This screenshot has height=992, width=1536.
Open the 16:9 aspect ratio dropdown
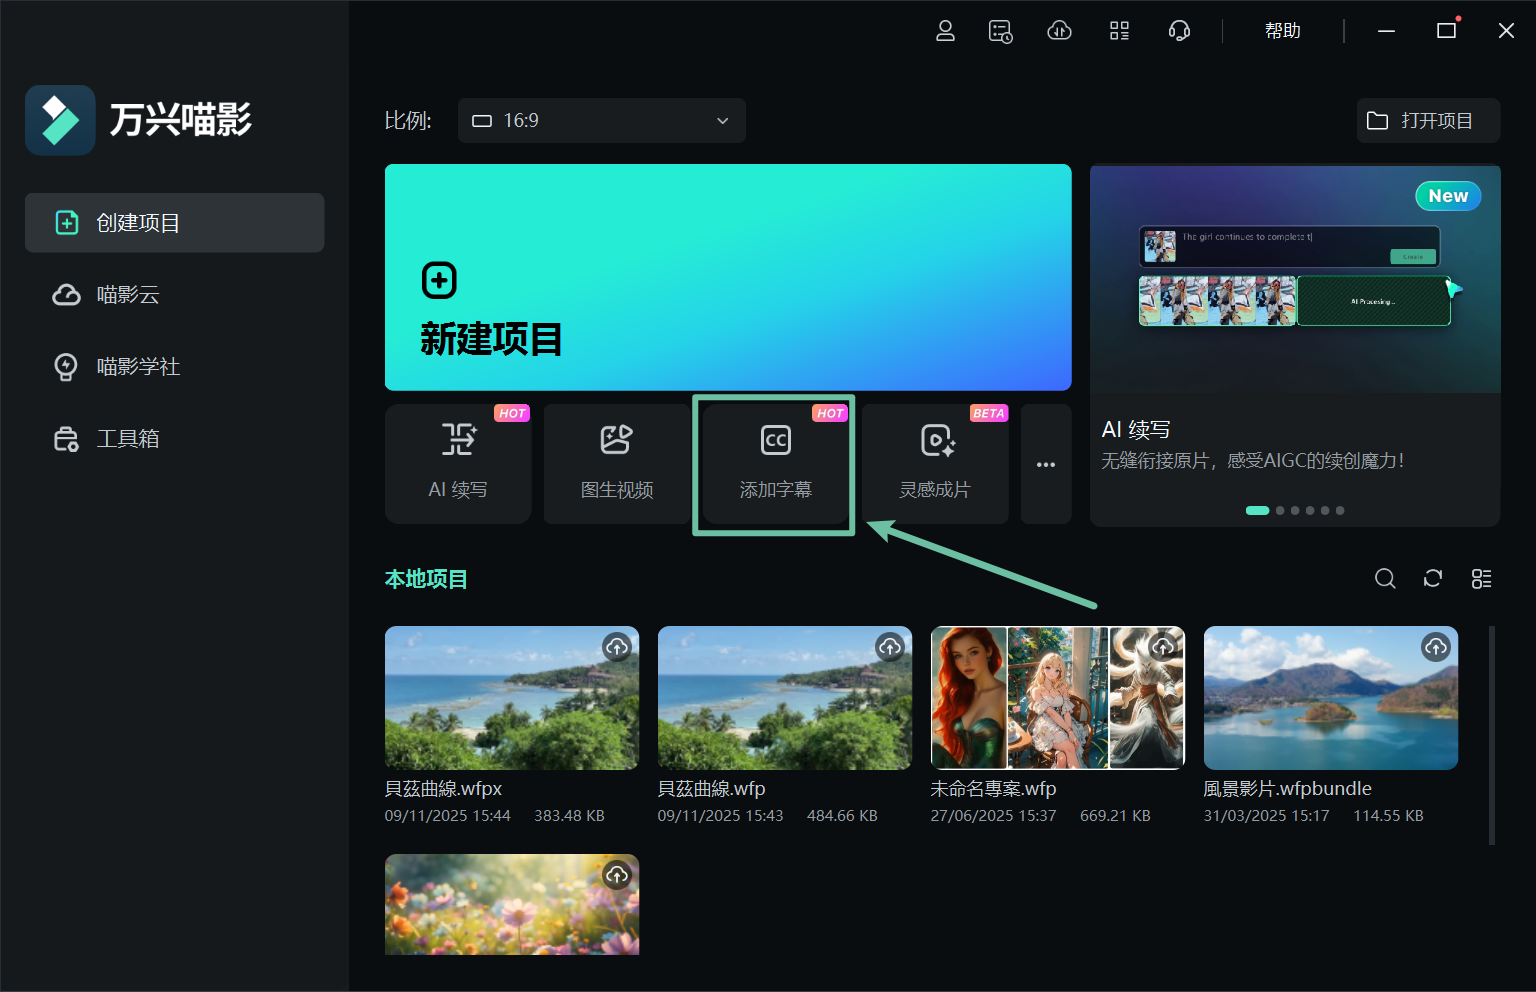[601, 120]
